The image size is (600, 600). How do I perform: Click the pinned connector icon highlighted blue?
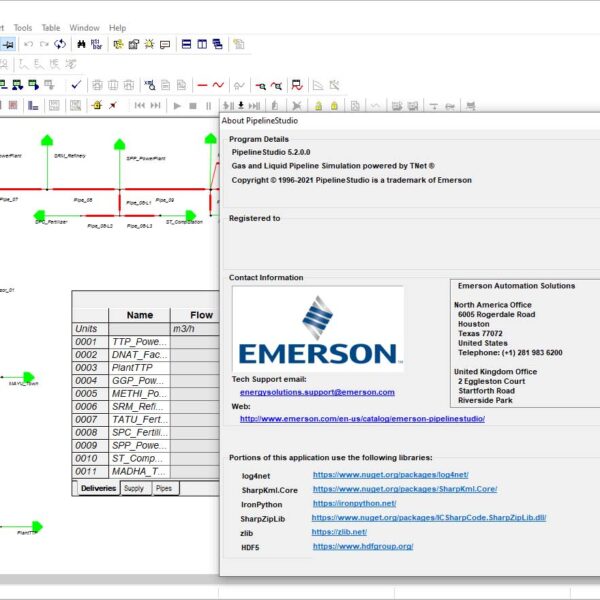click(8, 44)
